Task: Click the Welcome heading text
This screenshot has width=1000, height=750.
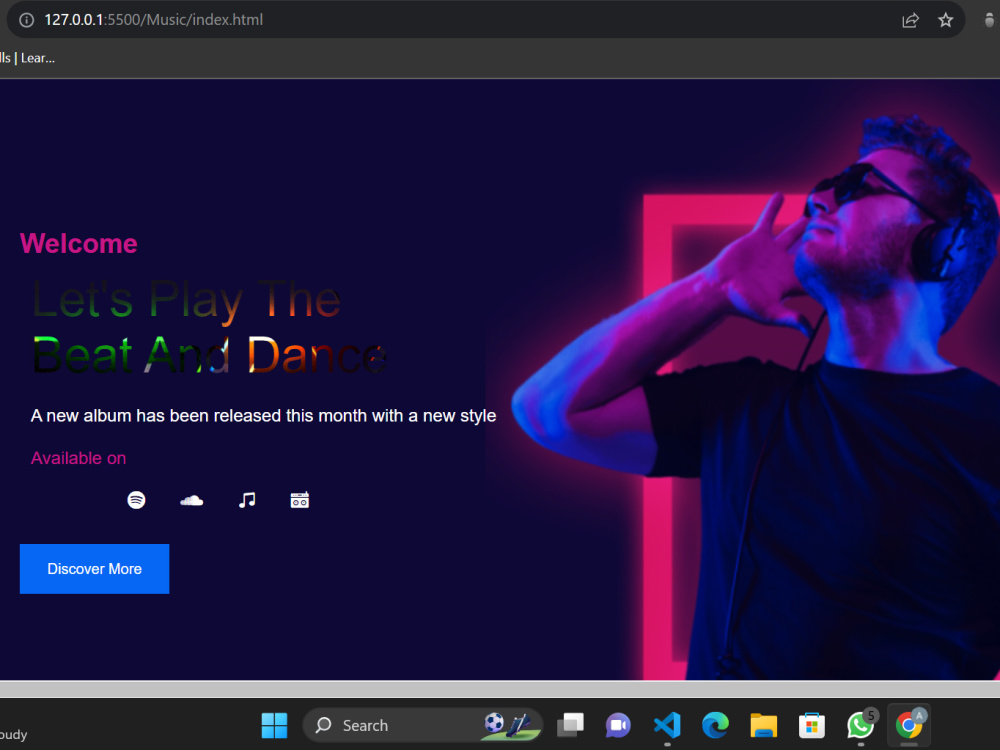Action: point(78,244)
